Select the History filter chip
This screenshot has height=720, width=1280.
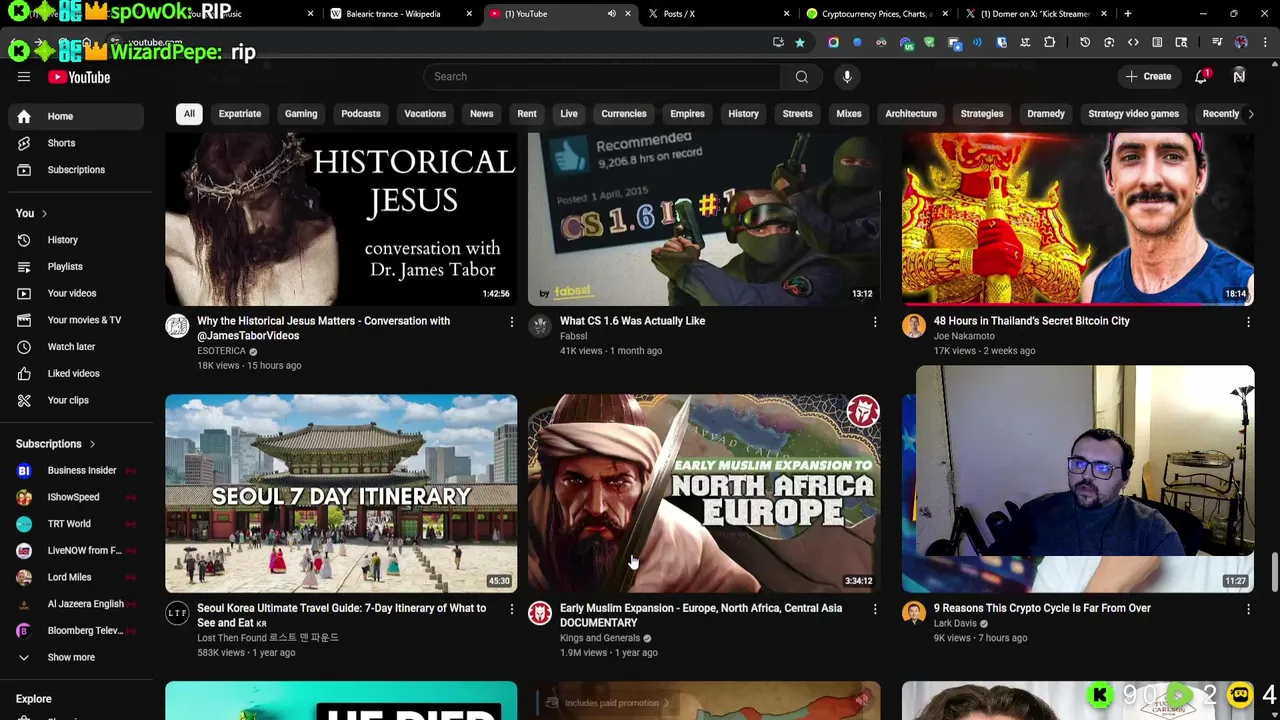click(x=743, y=114)
